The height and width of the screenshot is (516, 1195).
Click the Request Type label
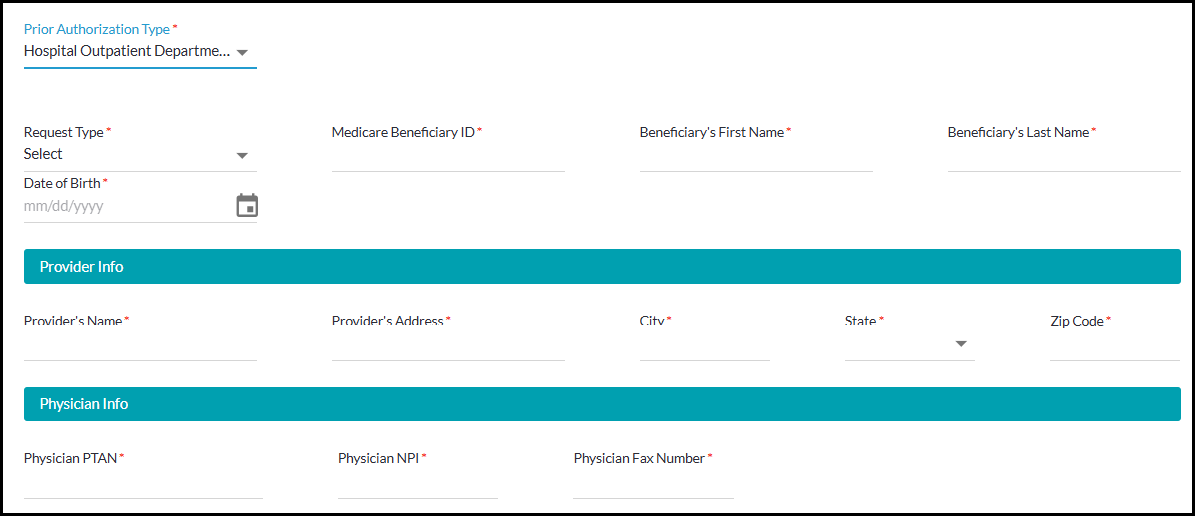click(64, 132)
